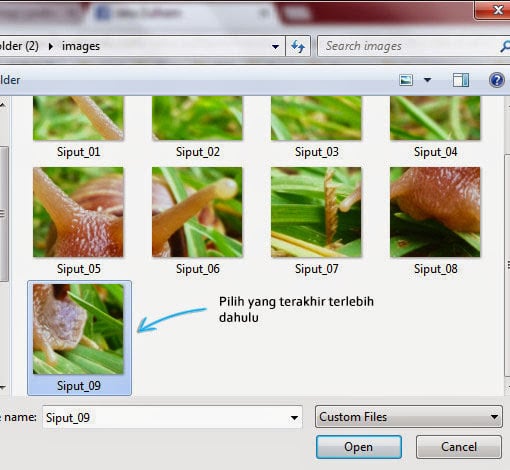Expand the view options dropdown arrow
510x470 pixels.
pos(427,80)
